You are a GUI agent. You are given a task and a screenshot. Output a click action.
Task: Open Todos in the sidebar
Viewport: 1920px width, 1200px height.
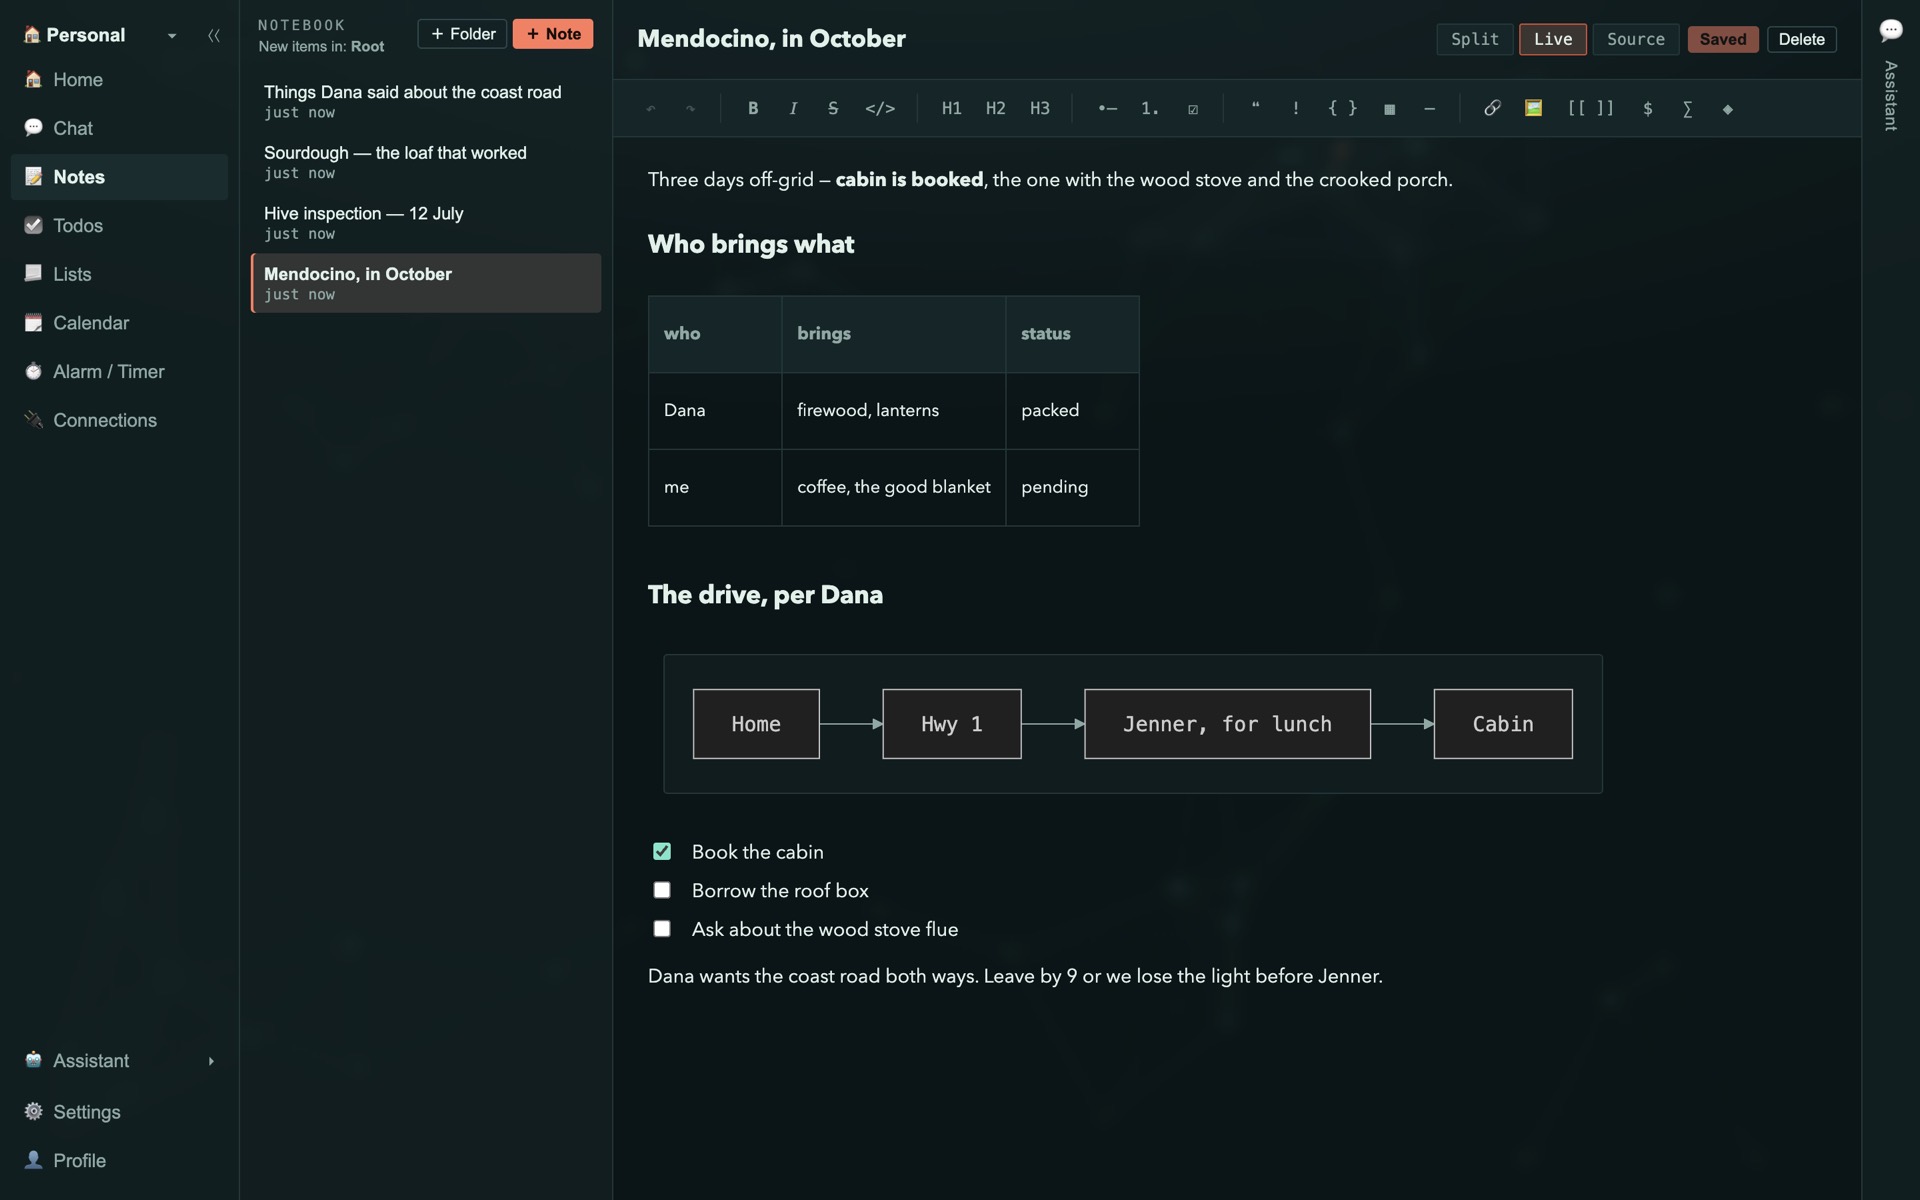(x=119, y=225)
